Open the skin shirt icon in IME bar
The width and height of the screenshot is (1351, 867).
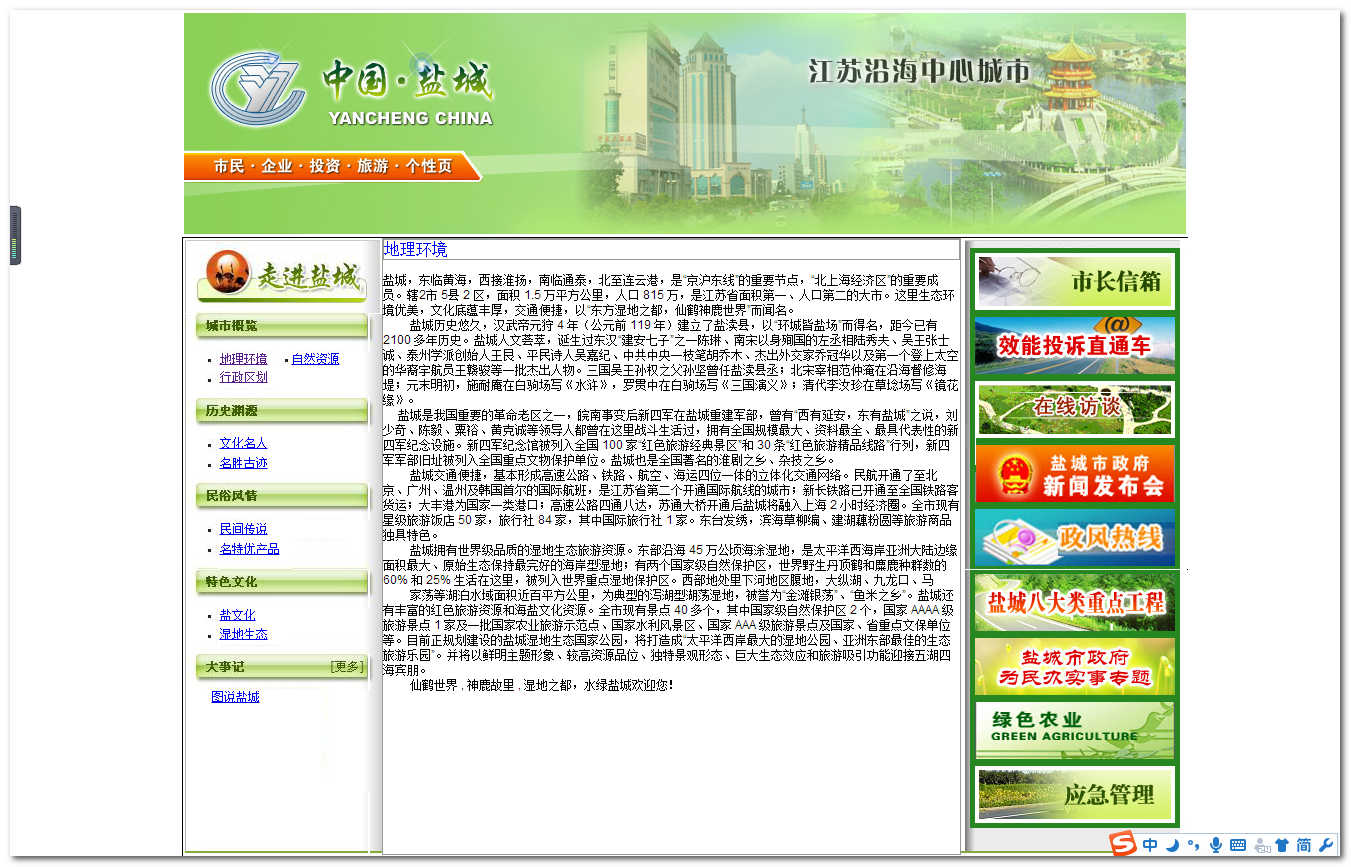1282,845
